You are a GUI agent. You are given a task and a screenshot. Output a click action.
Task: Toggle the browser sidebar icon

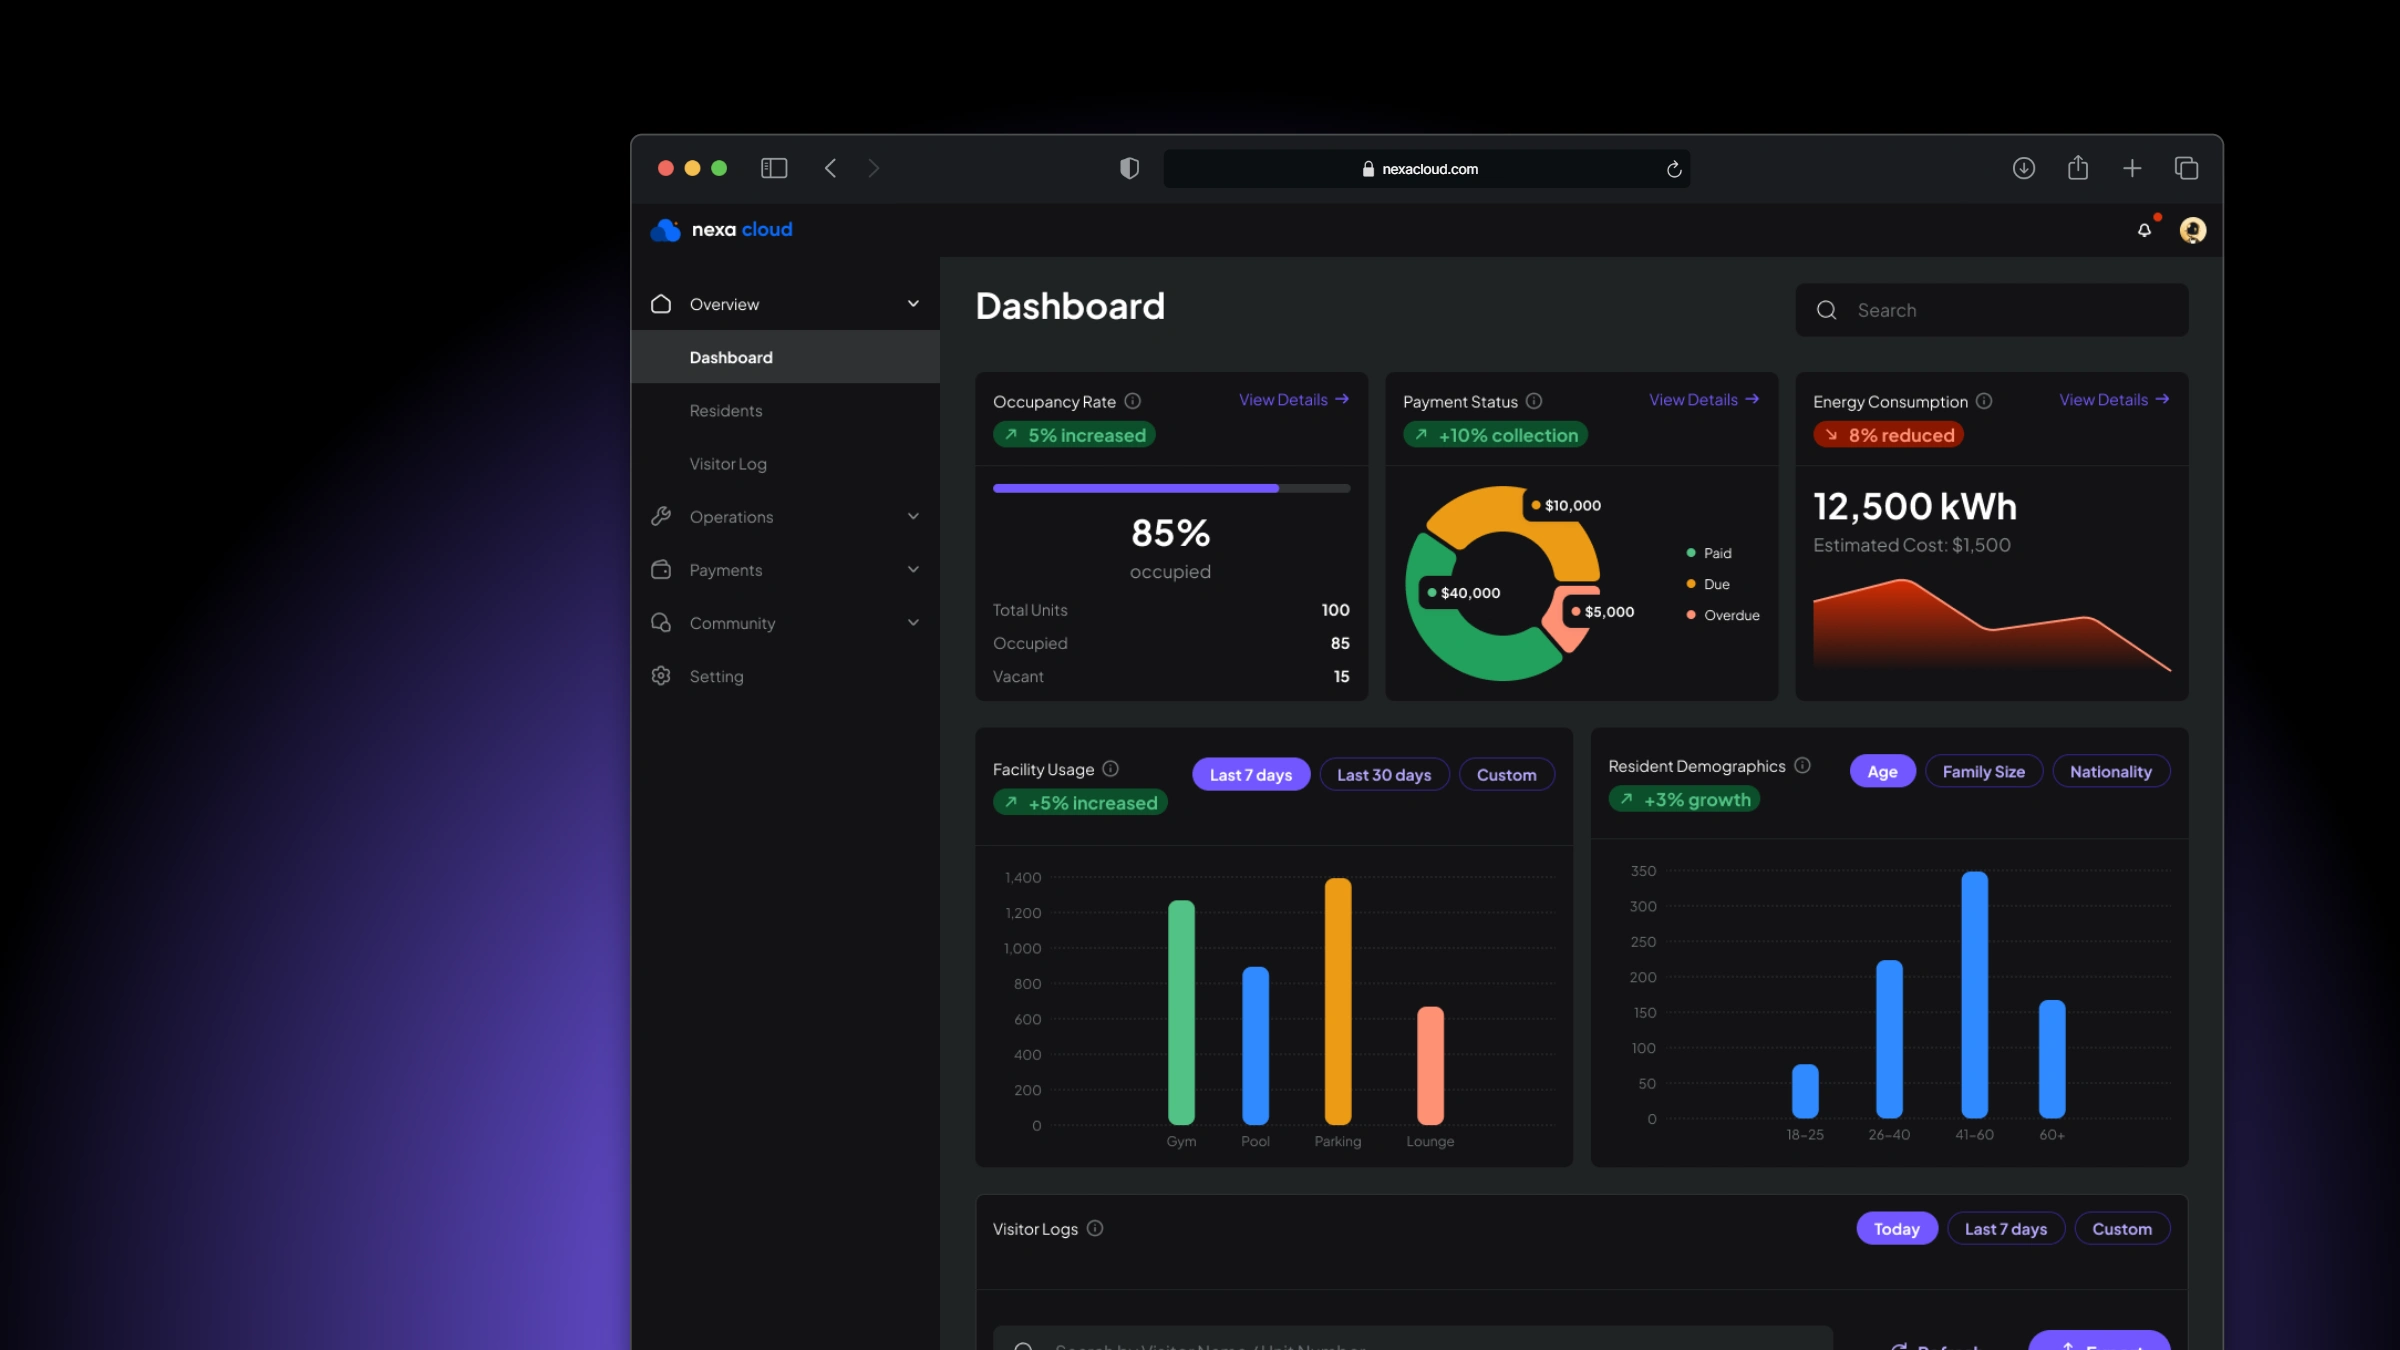click(774, 168)
